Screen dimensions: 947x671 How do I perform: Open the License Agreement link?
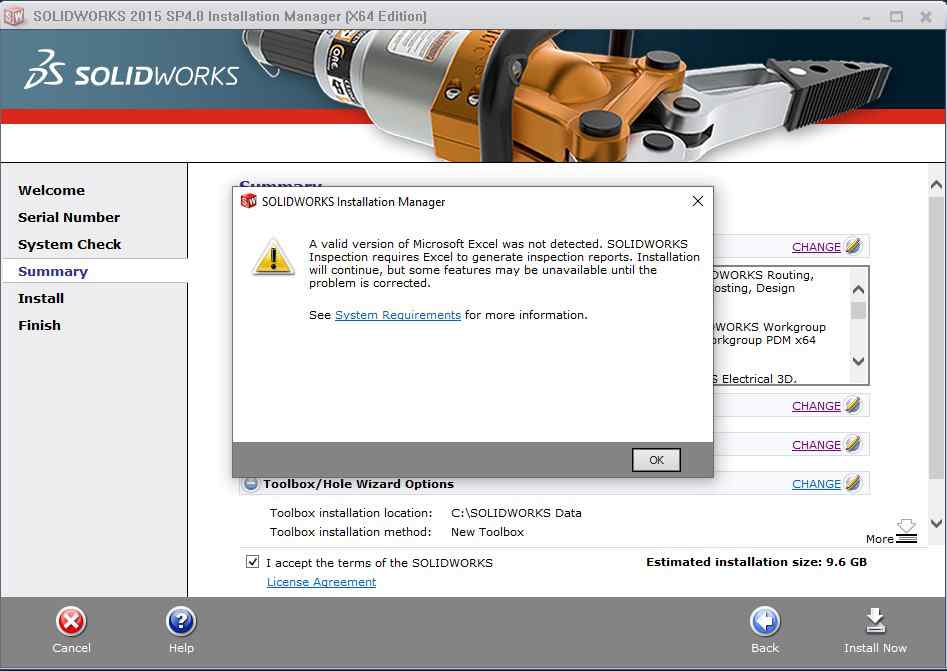[321, 582]
